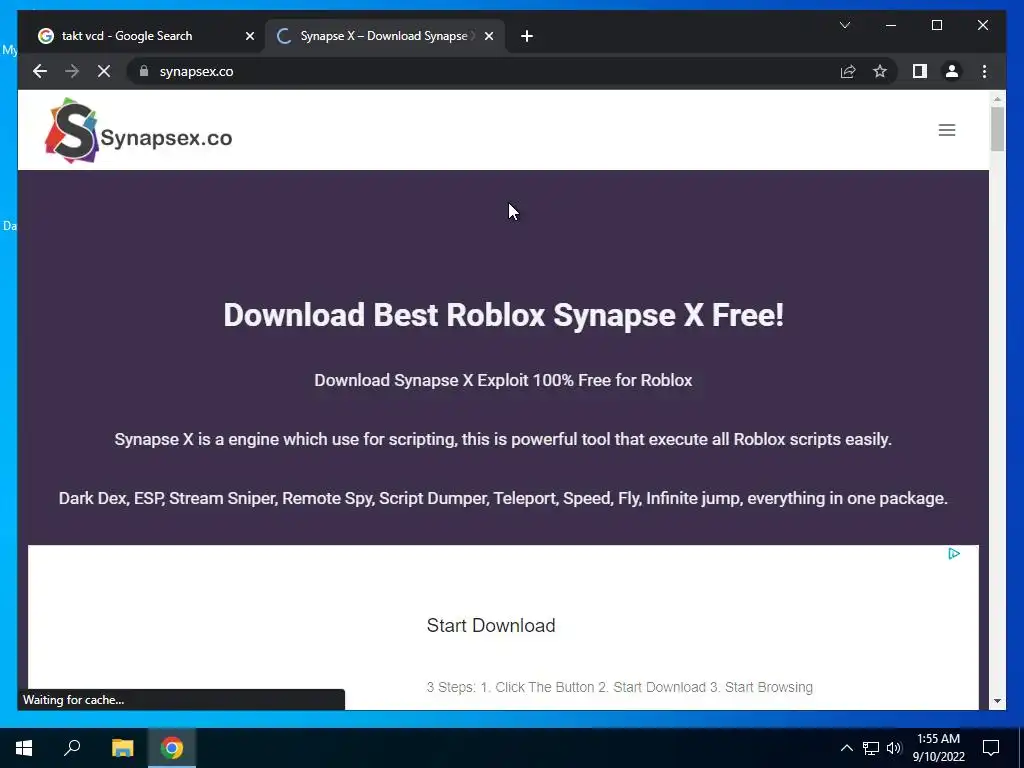Open File Explorer from the taskbar
1024x768 pixels.
coord(122,748)
